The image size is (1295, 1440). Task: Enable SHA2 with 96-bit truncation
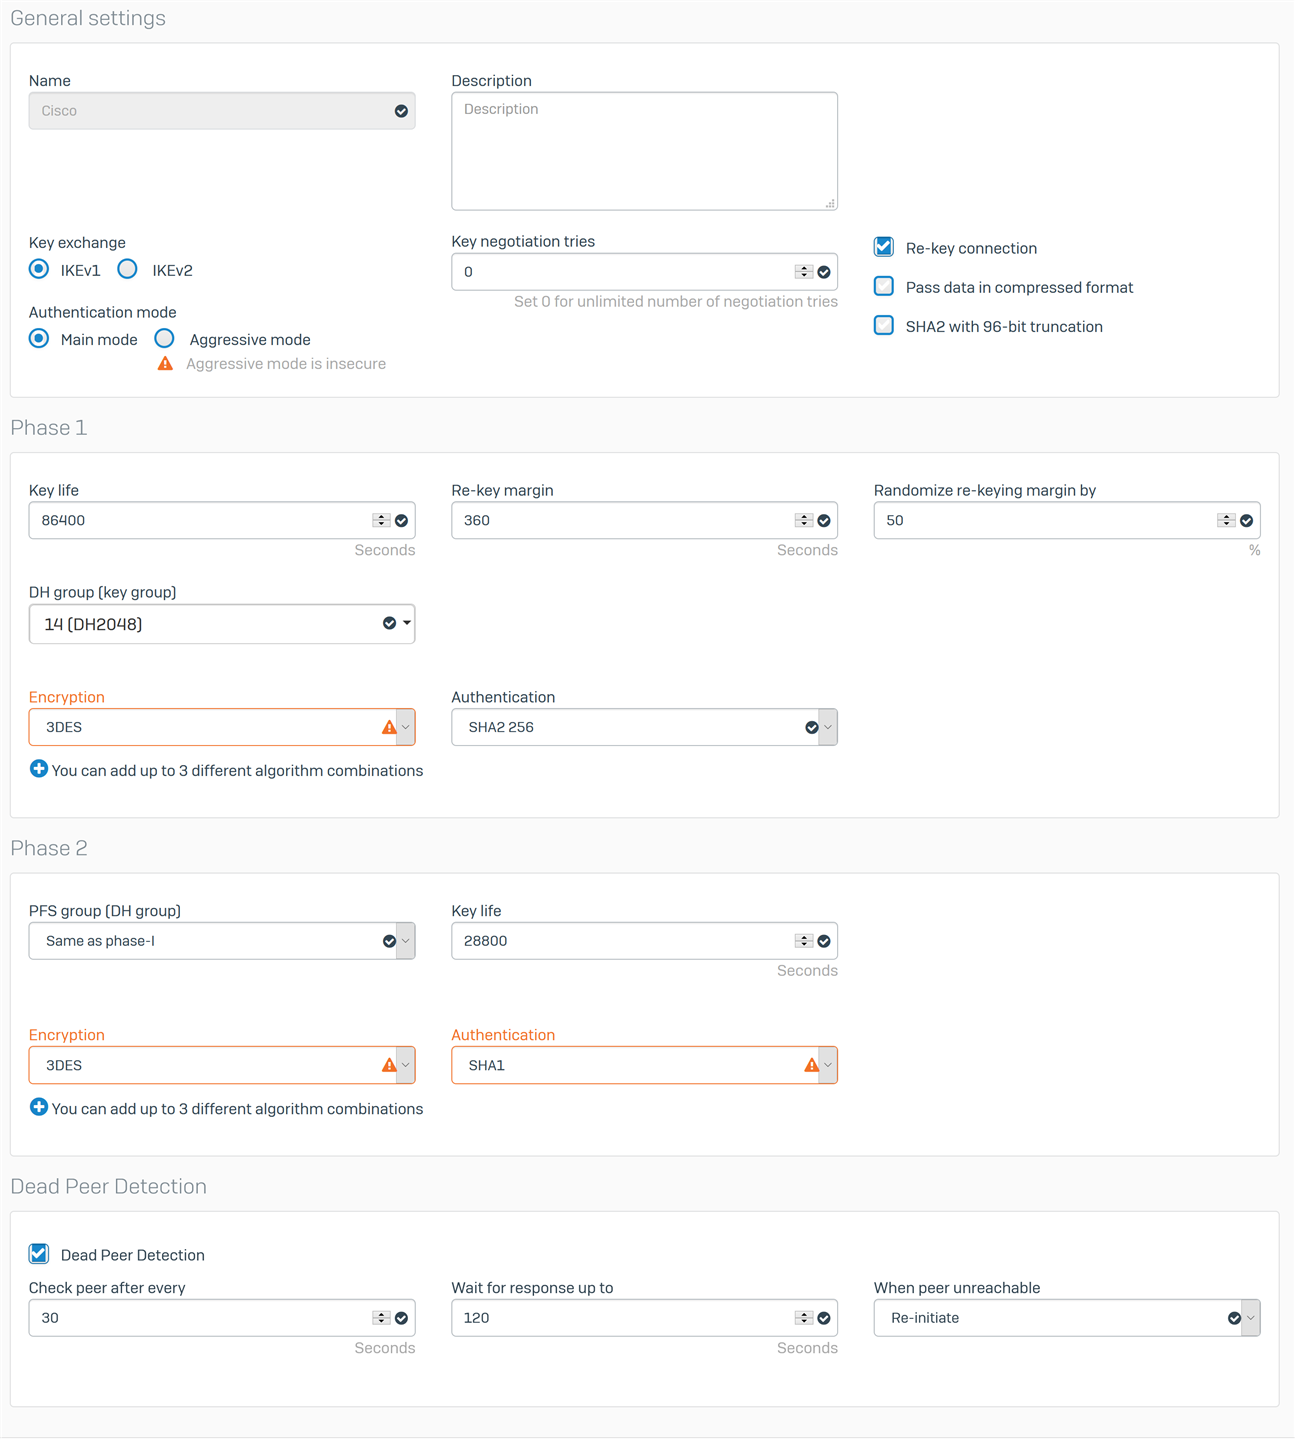point(884,325)
